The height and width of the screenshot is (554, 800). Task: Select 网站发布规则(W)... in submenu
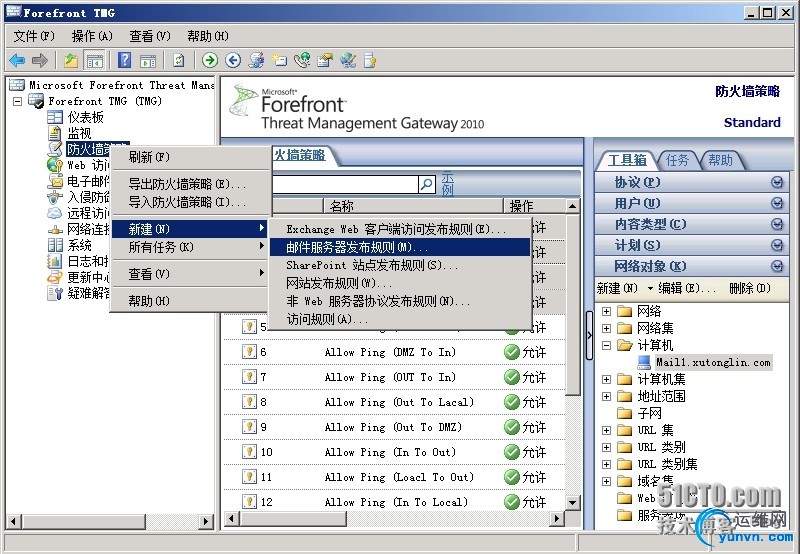[400, 283]
